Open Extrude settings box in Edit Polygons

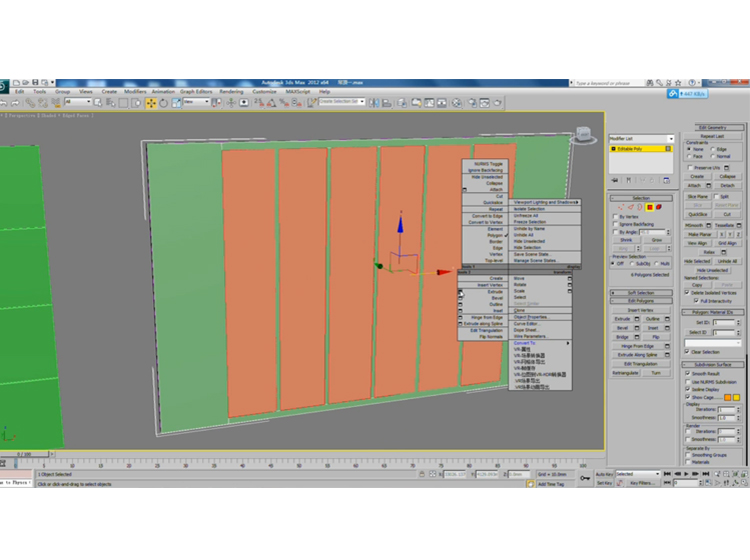click(x=637, y=319)
